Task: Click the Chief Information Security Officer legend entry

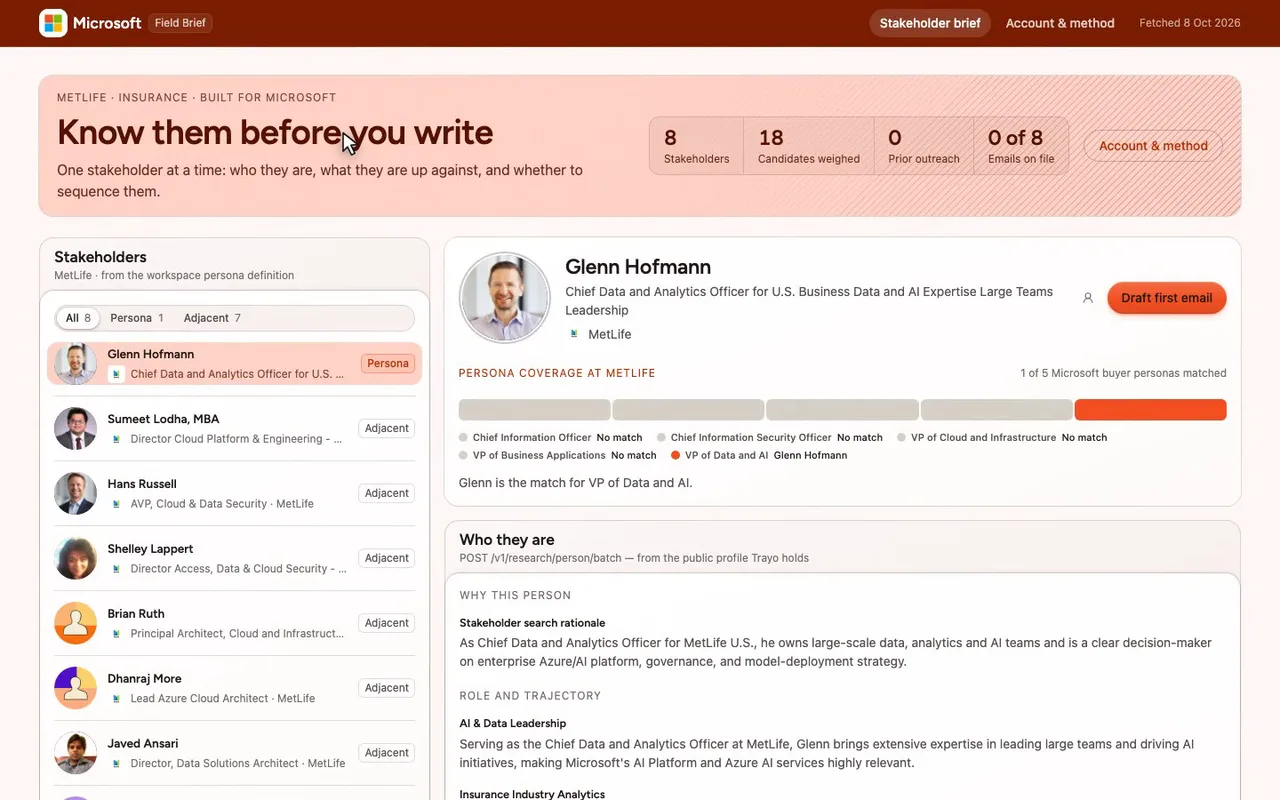Action: pos(770,437)
